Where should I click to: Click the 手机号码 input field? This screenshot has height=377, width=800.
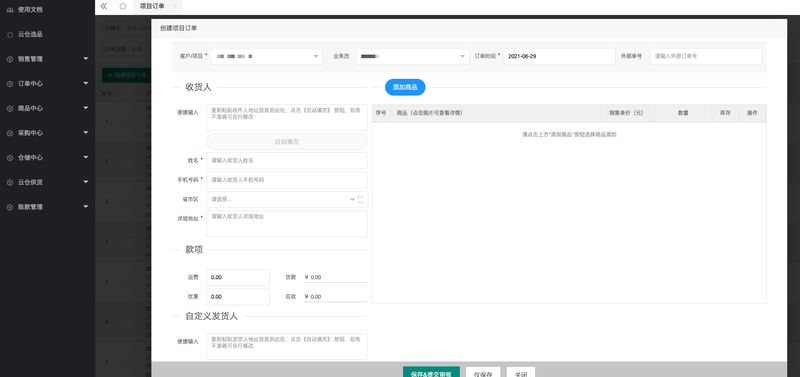pos(287,180)
